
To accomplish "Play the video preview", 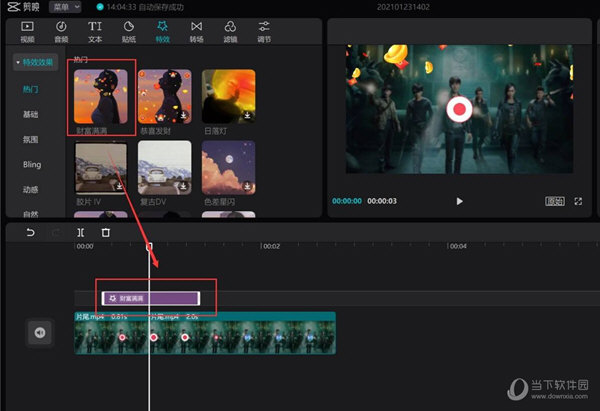I will [459, 201].
